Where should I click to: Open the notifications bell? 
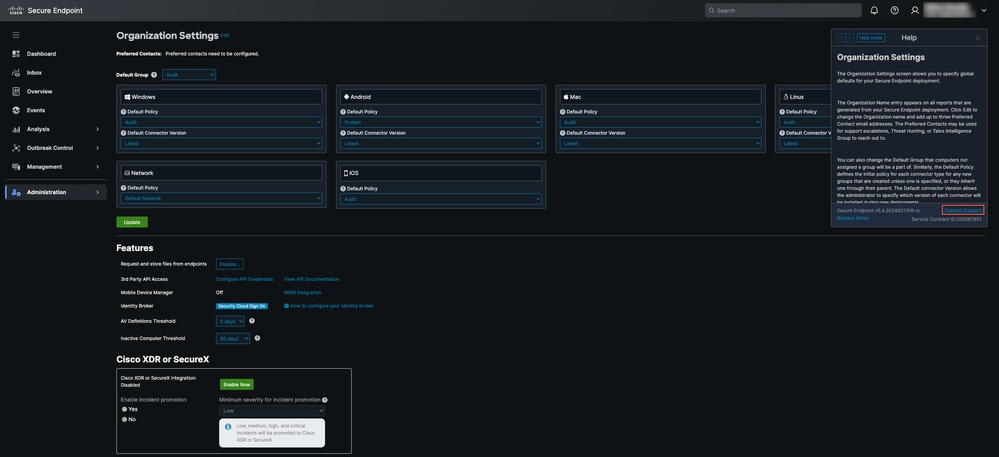(874, 10)
